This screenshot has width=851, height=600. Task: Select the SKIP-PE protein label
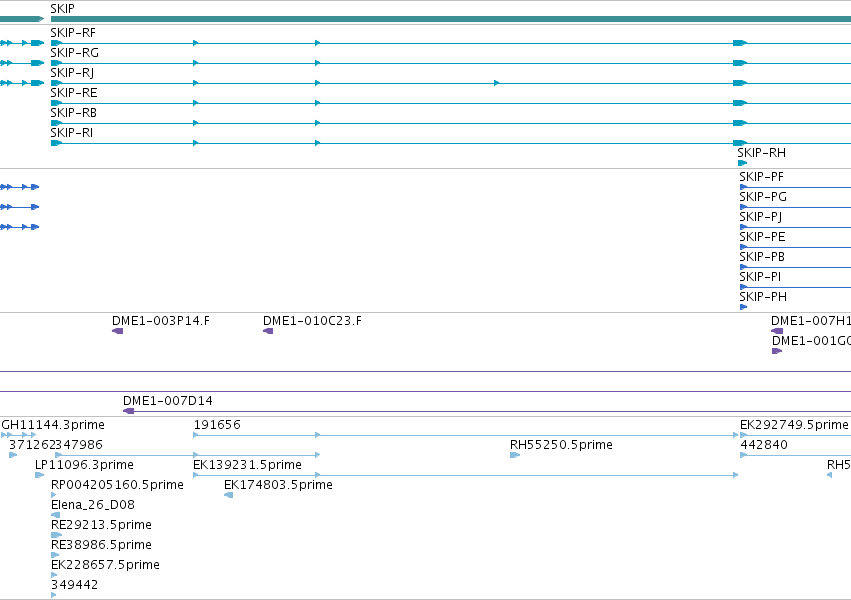(763, 237)
